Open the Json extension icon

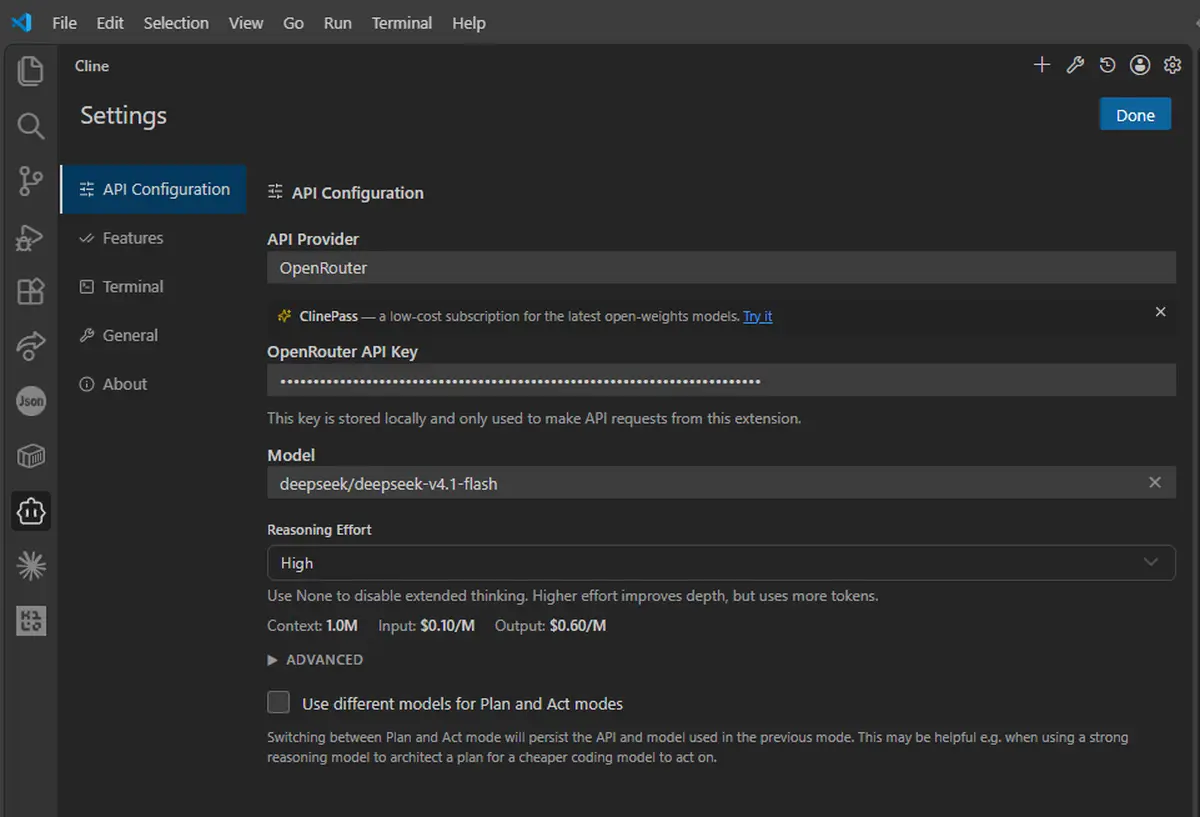[31, 401]
